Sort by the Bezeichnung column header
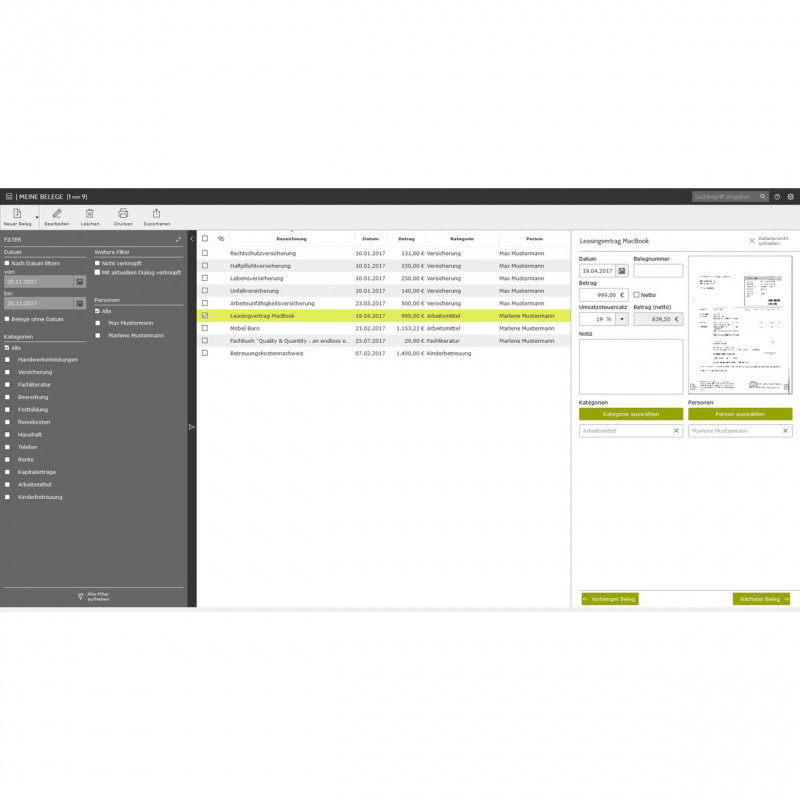 click(x=291, y=239)
